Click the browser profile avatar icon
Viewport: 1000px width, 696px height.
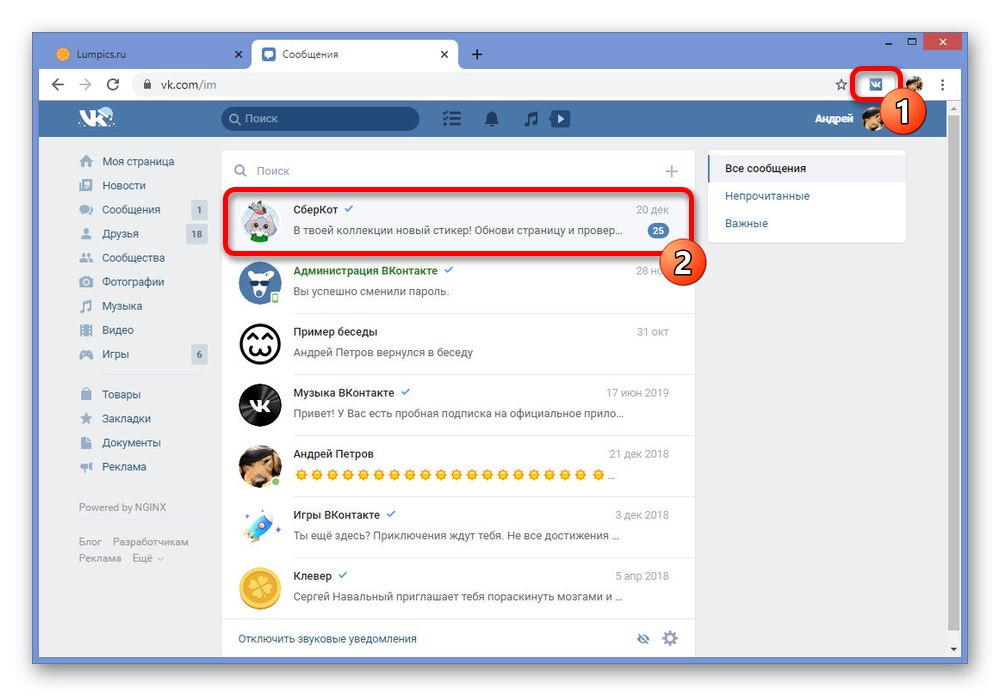pyautogui.click(x=914, y=84)
